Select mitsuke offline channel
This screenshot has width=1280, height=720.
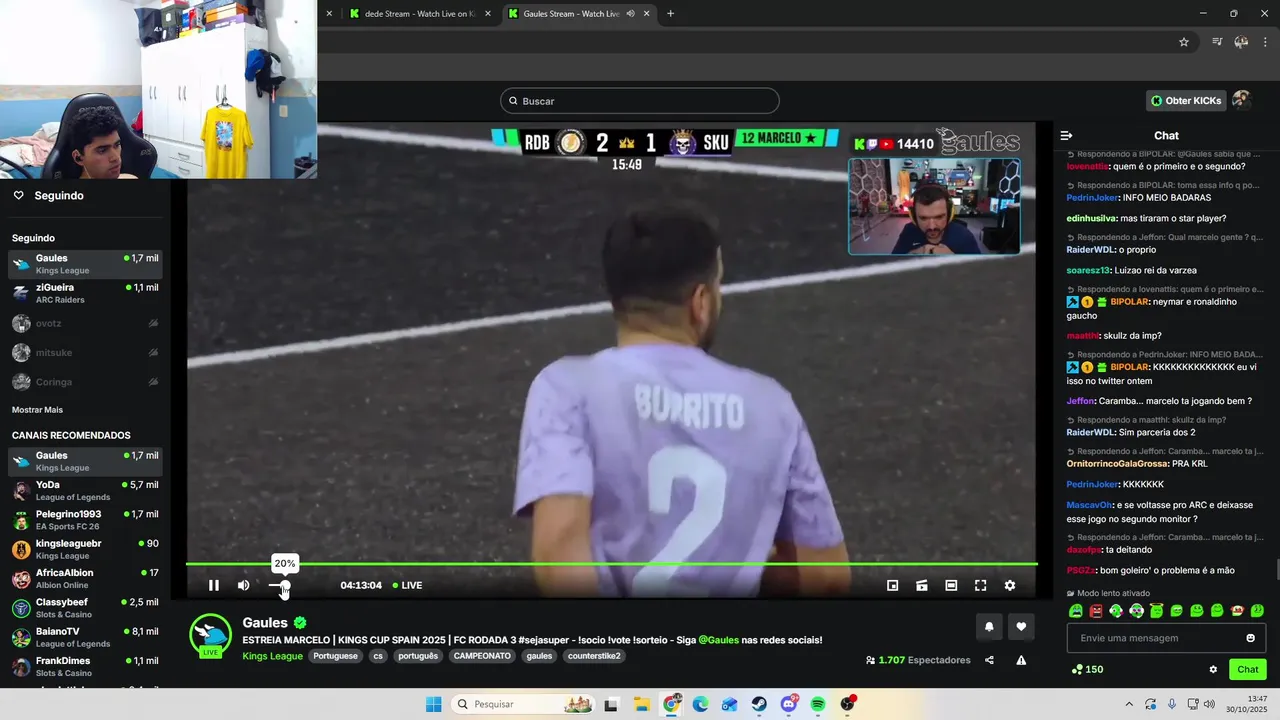(85, 352)
